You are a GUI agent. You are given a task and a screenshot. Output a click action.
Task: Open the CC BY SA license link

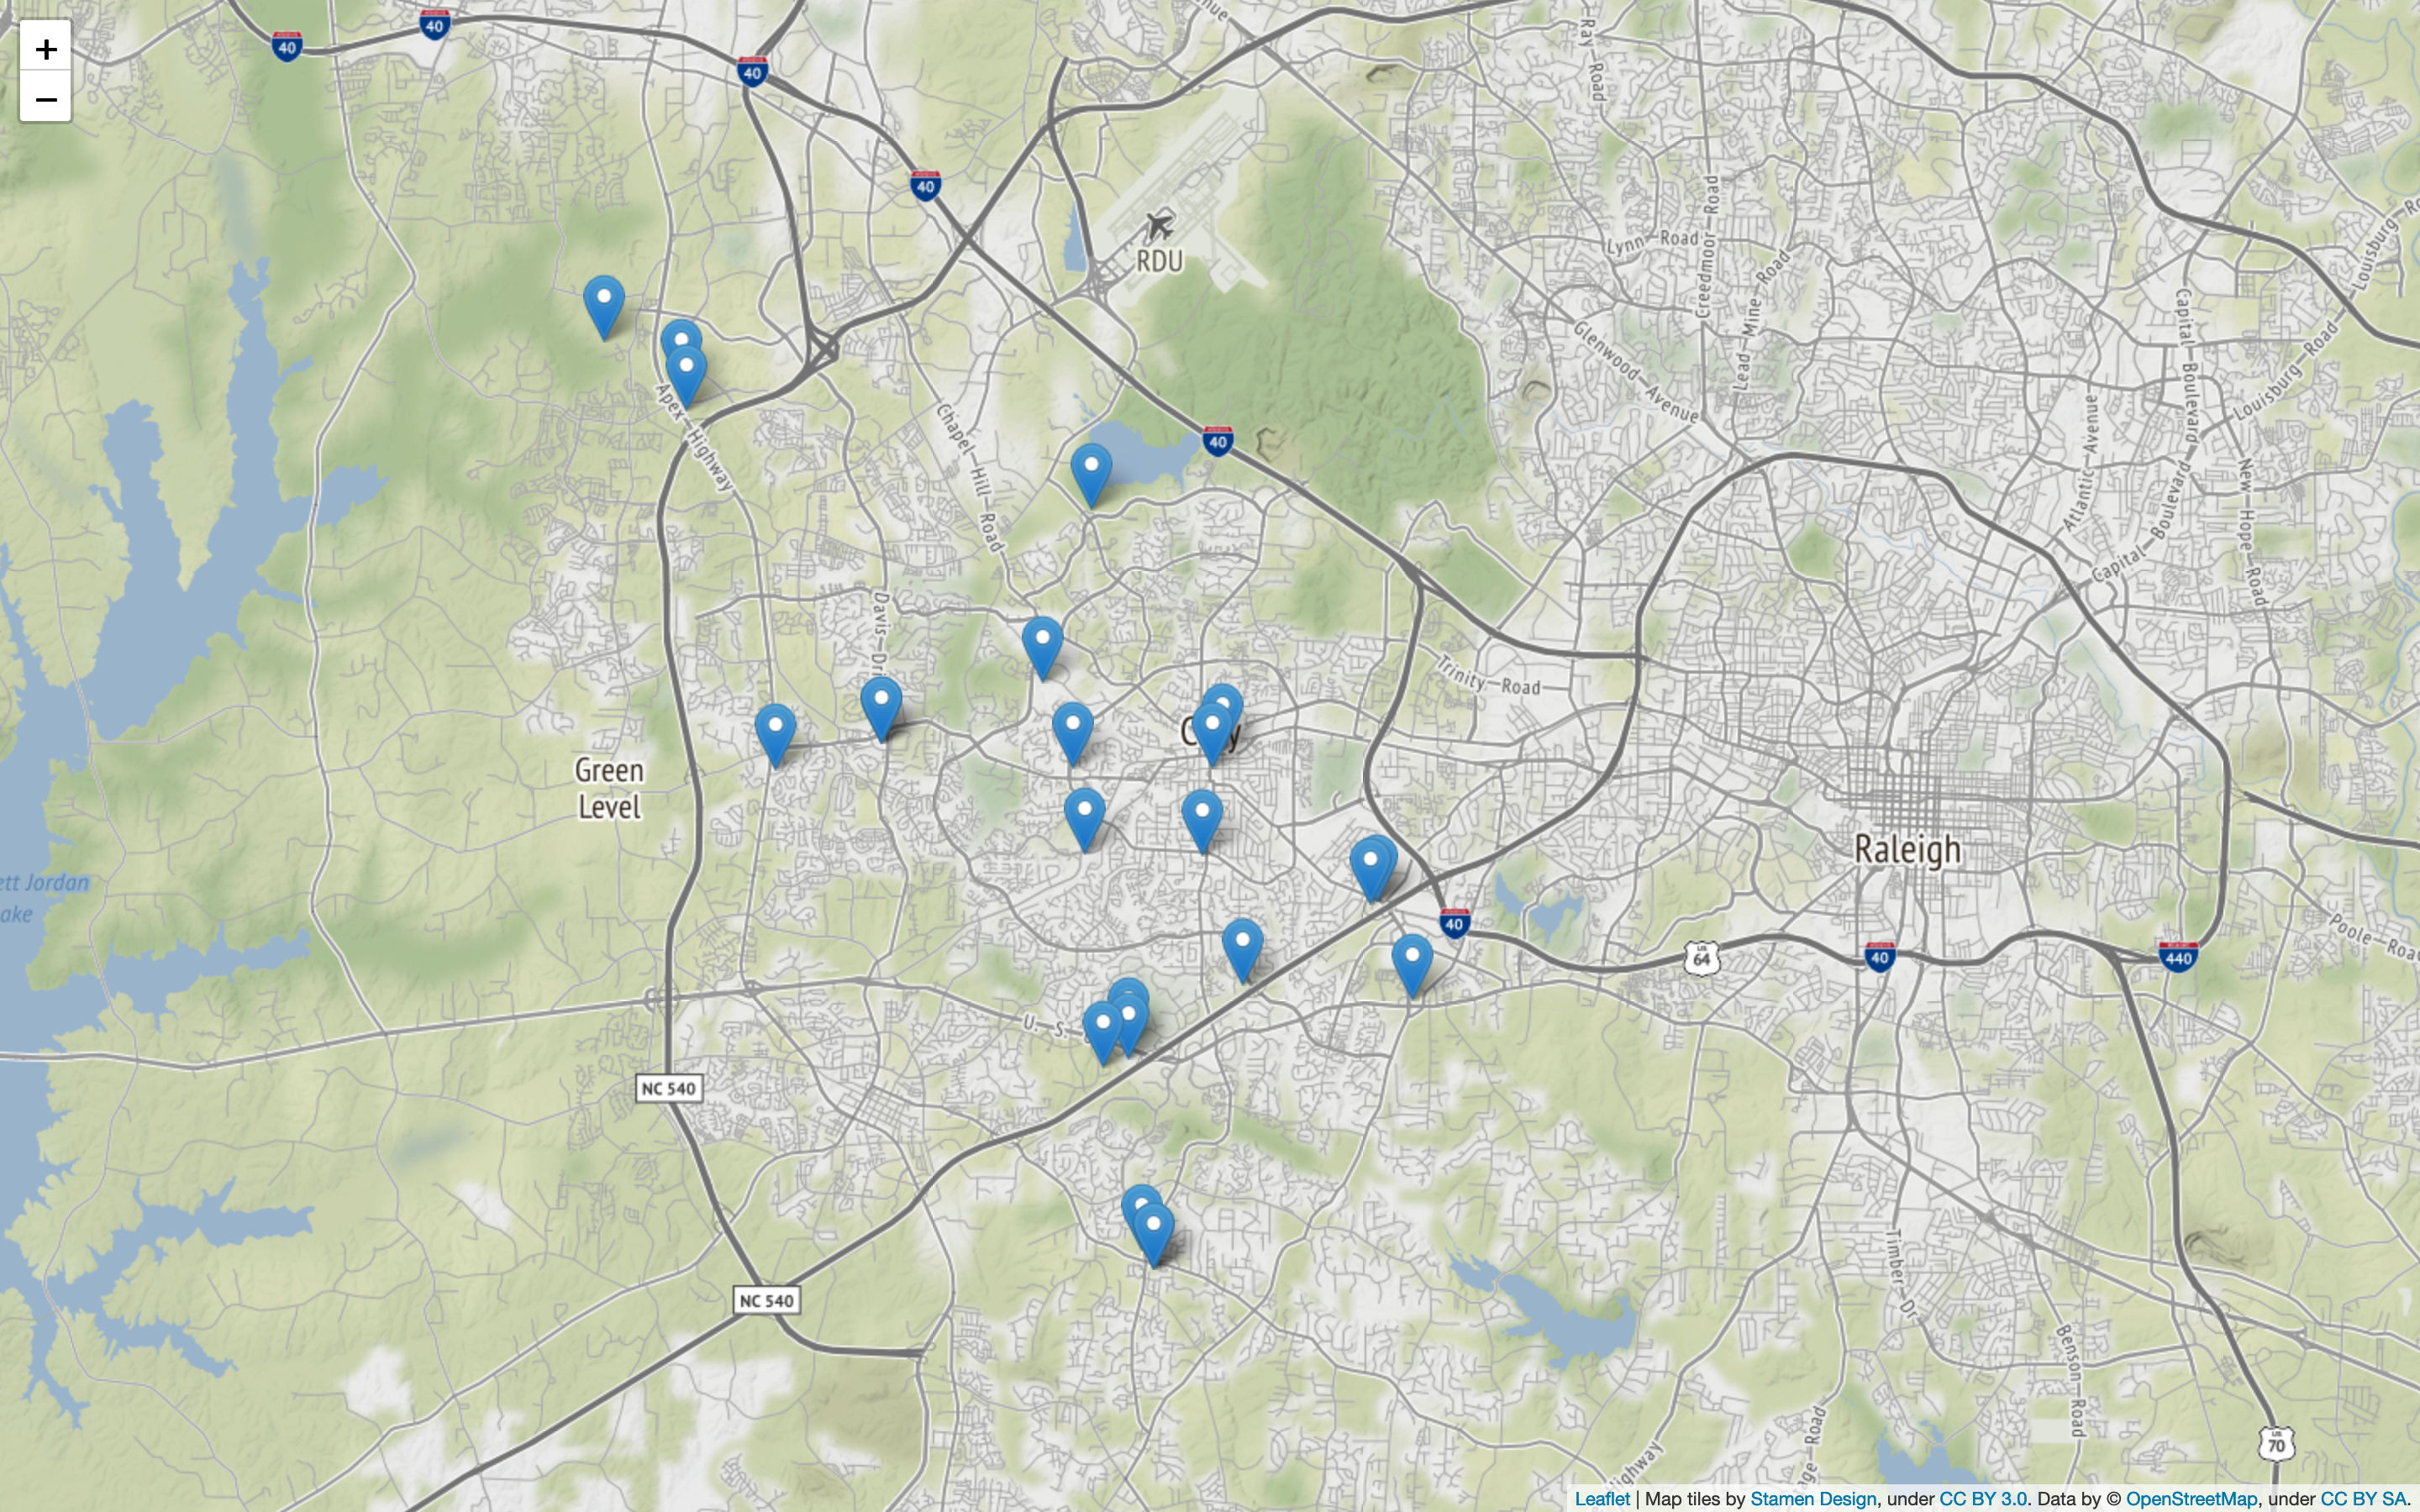(x=2363, y=1498)
